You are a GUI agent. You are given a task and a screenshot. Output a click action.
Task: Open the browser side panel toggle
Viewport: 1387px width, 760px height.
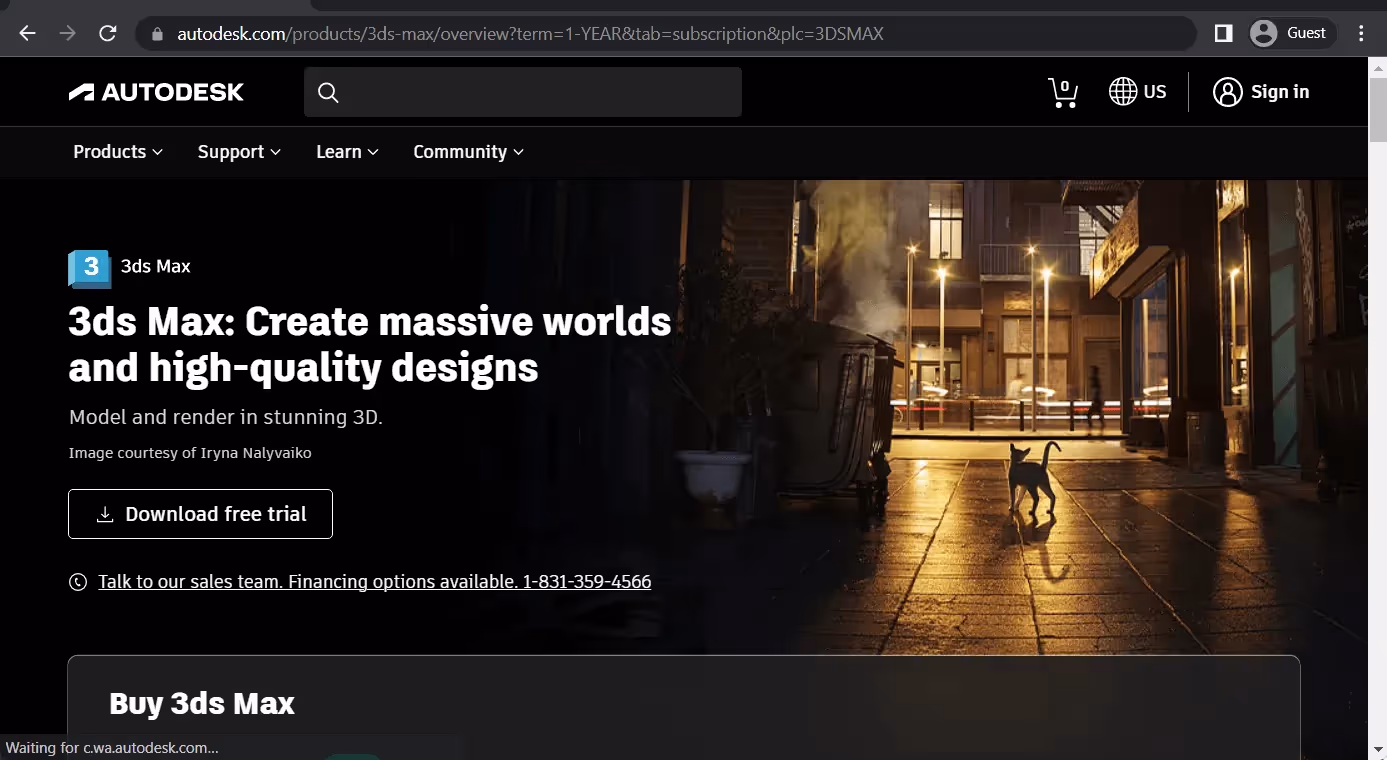[x=1222, y=32]
